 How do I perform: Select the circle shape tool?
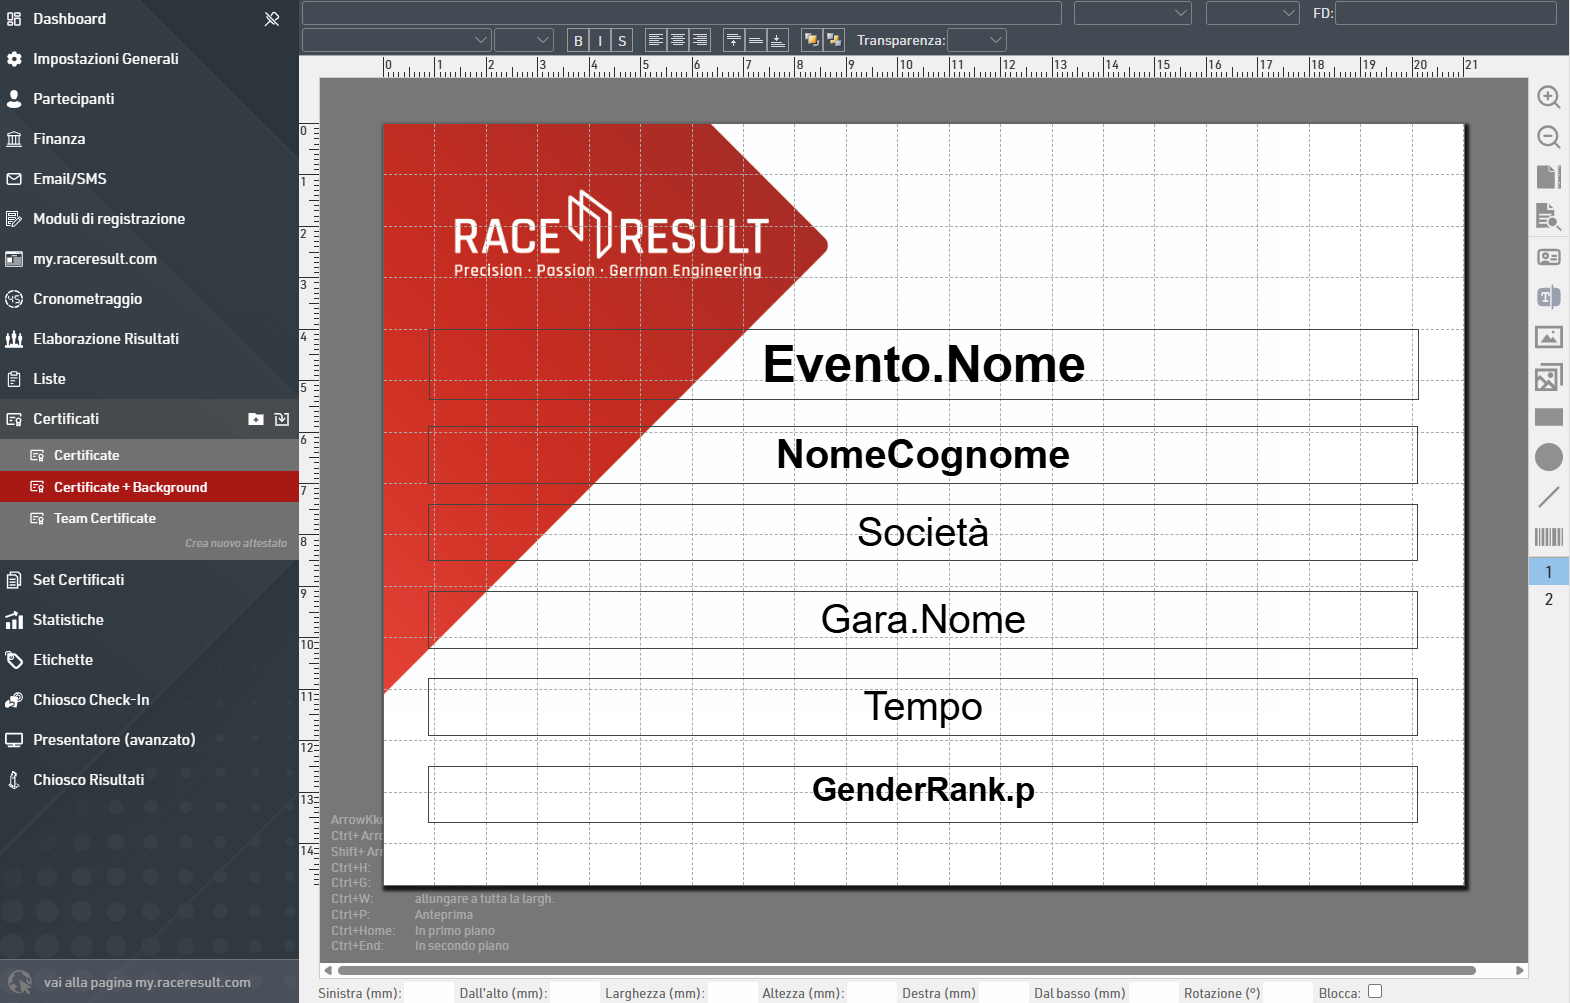coord(1548,457)
